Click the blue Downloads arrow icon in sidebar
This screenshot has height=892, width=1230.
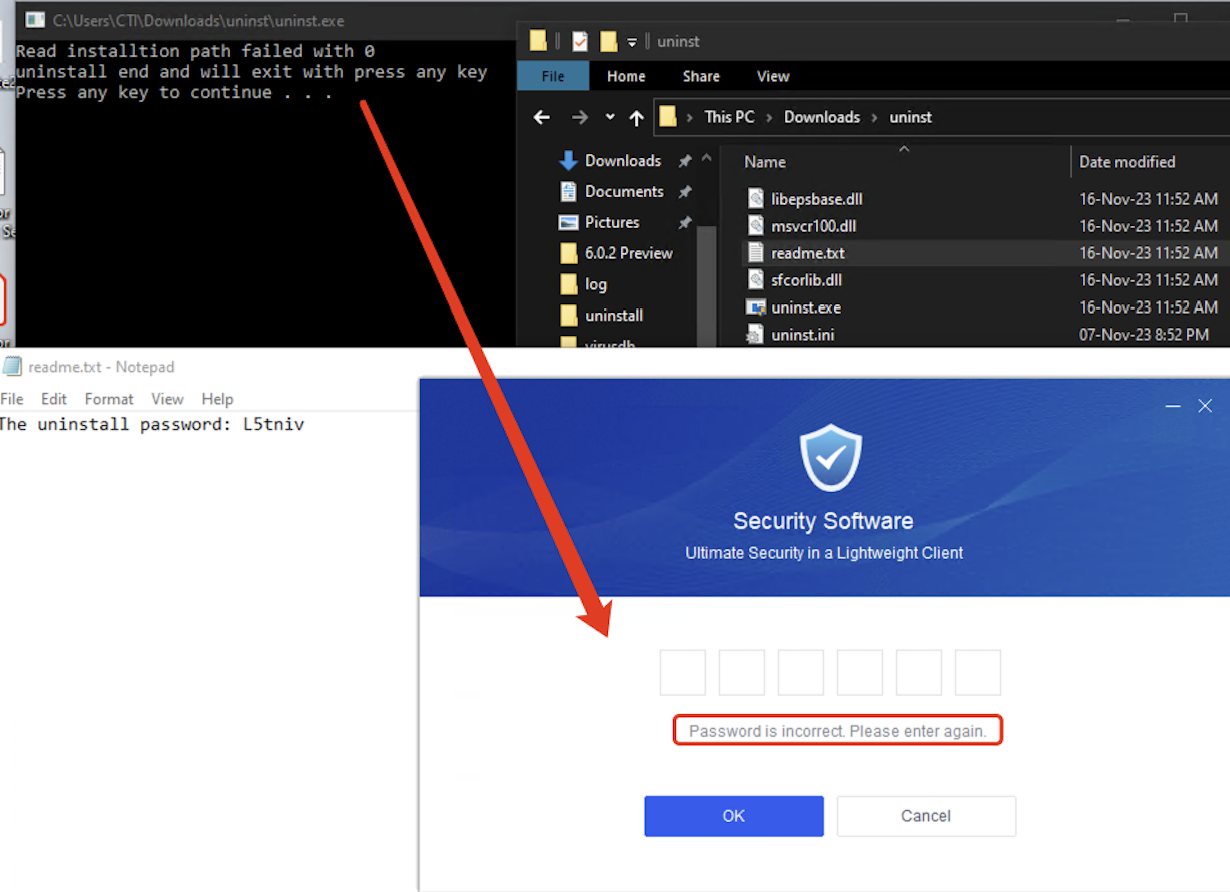pos(568,161)
